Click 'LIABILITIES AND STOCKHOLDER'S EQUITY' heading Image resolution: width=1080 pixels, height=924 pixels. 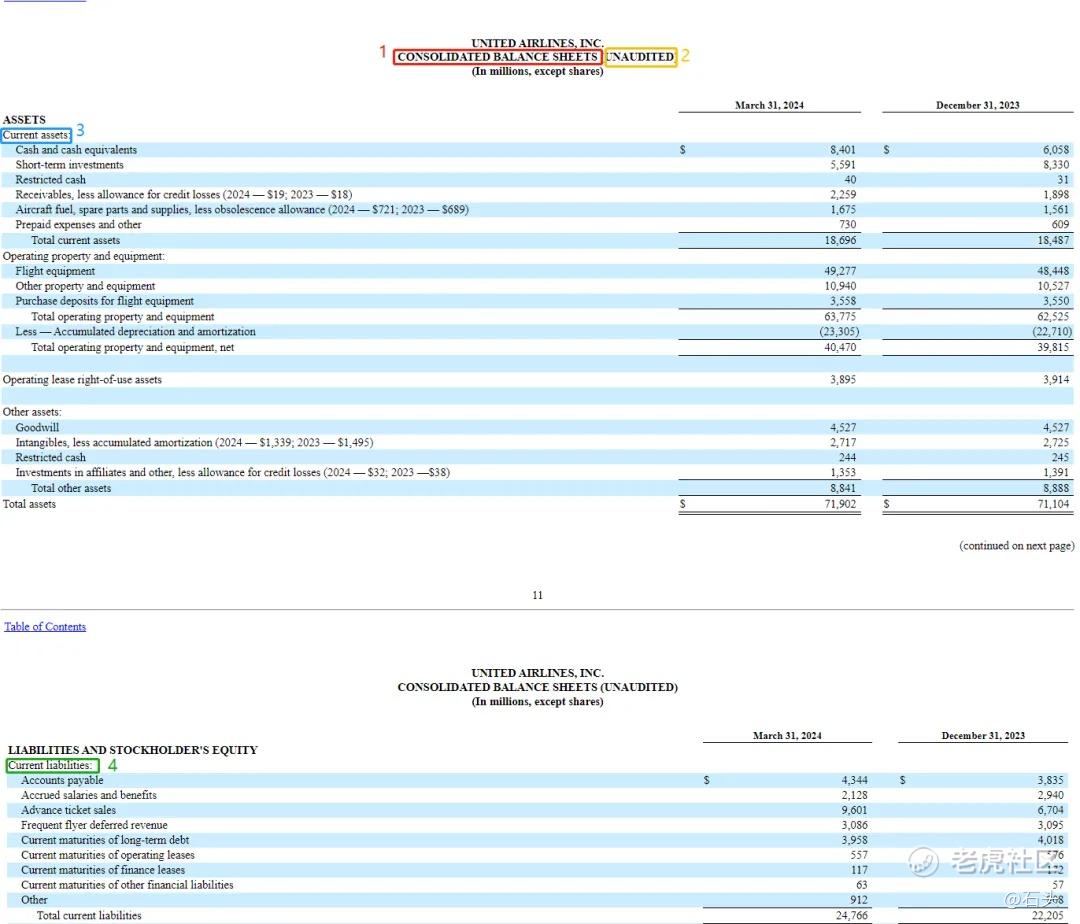click(133, 750)
